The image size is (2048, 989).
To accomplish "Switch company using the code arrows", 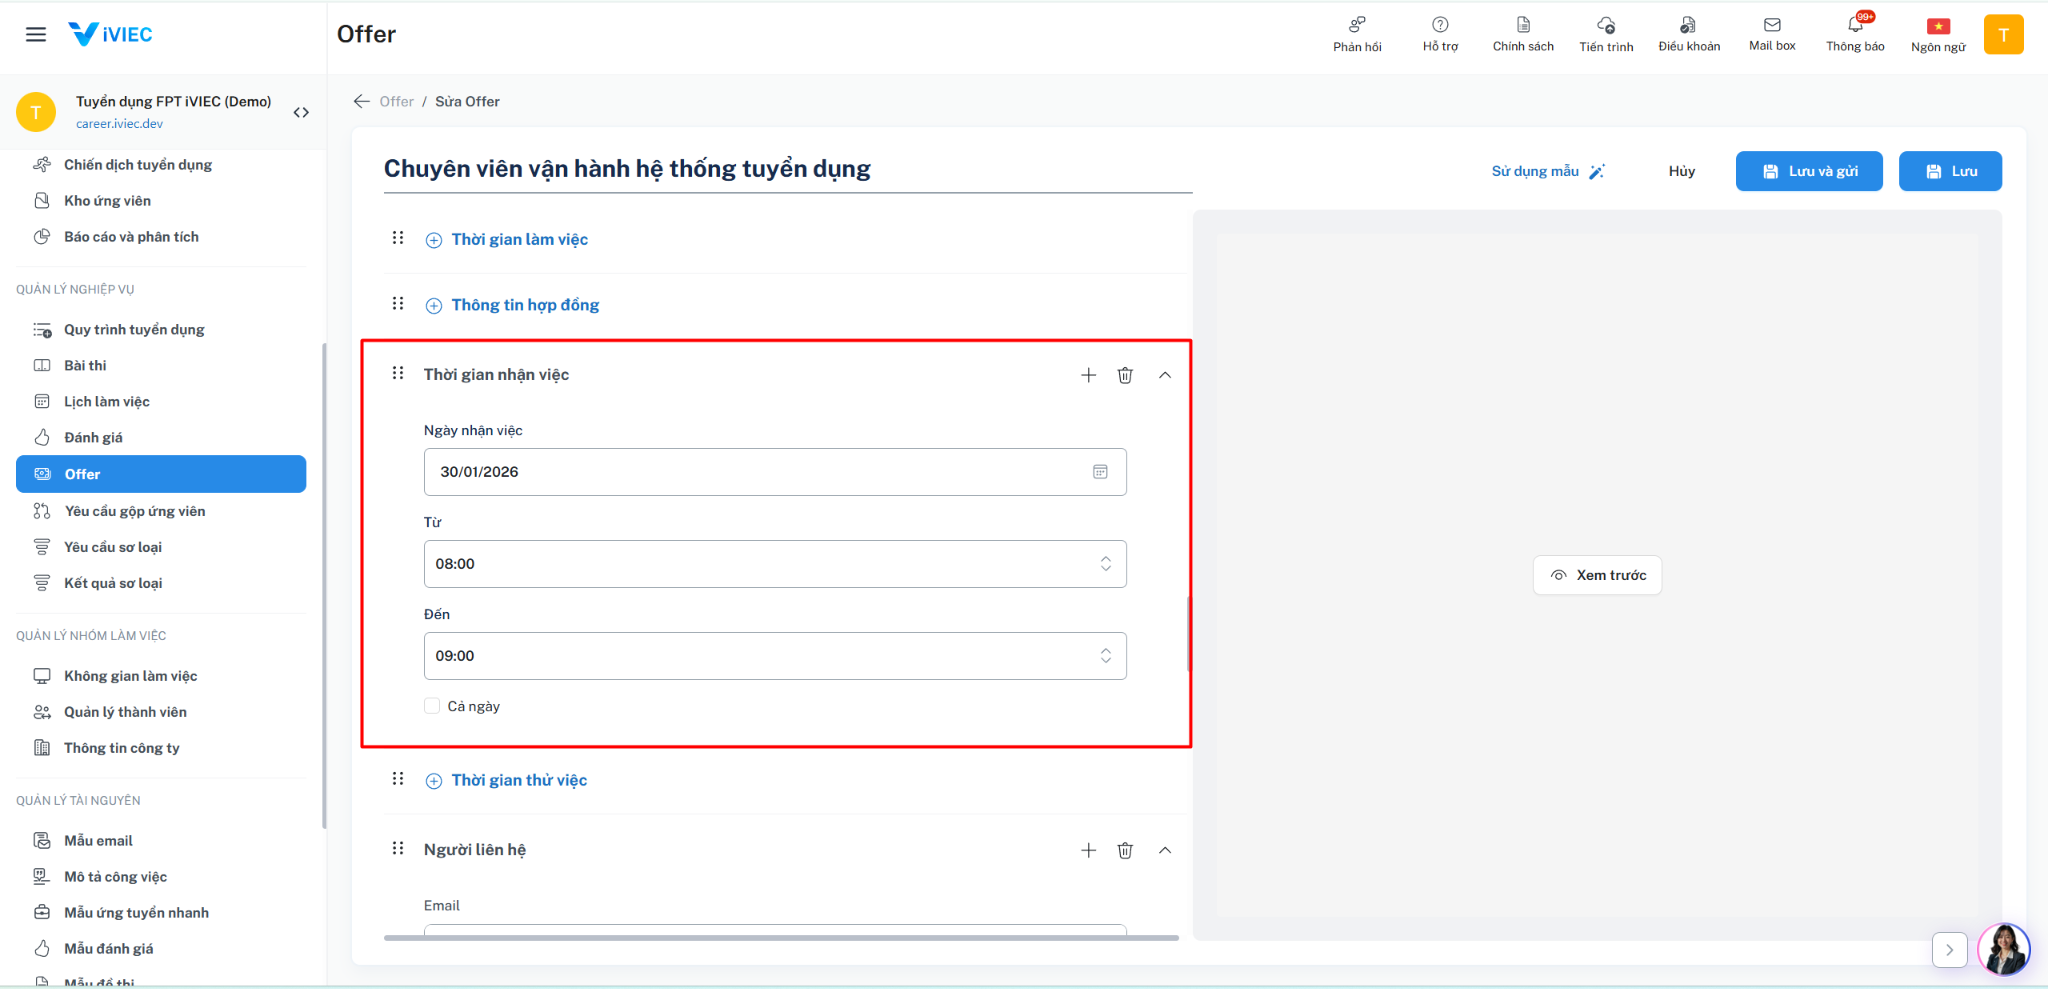I will 301,112.
